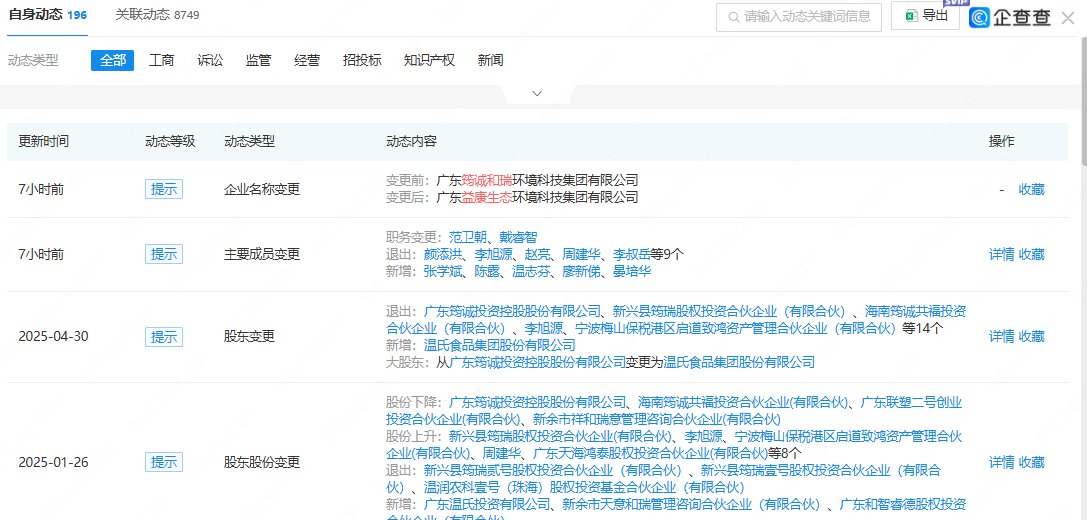Click the 企业名称变更 type cell

pyautogui.click(x=262, y=189)
